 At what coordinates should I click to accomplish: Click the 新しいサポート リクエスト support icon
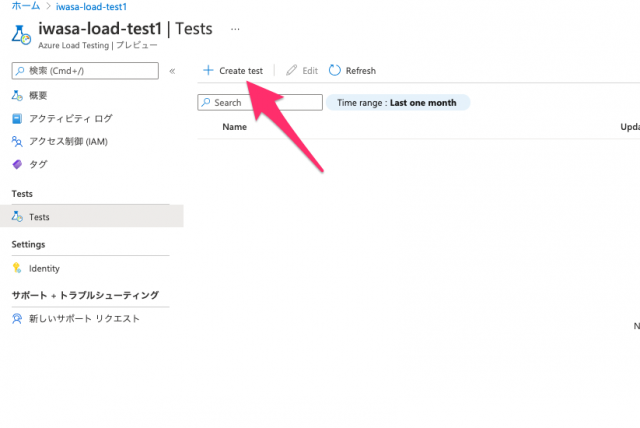(17, 318)
